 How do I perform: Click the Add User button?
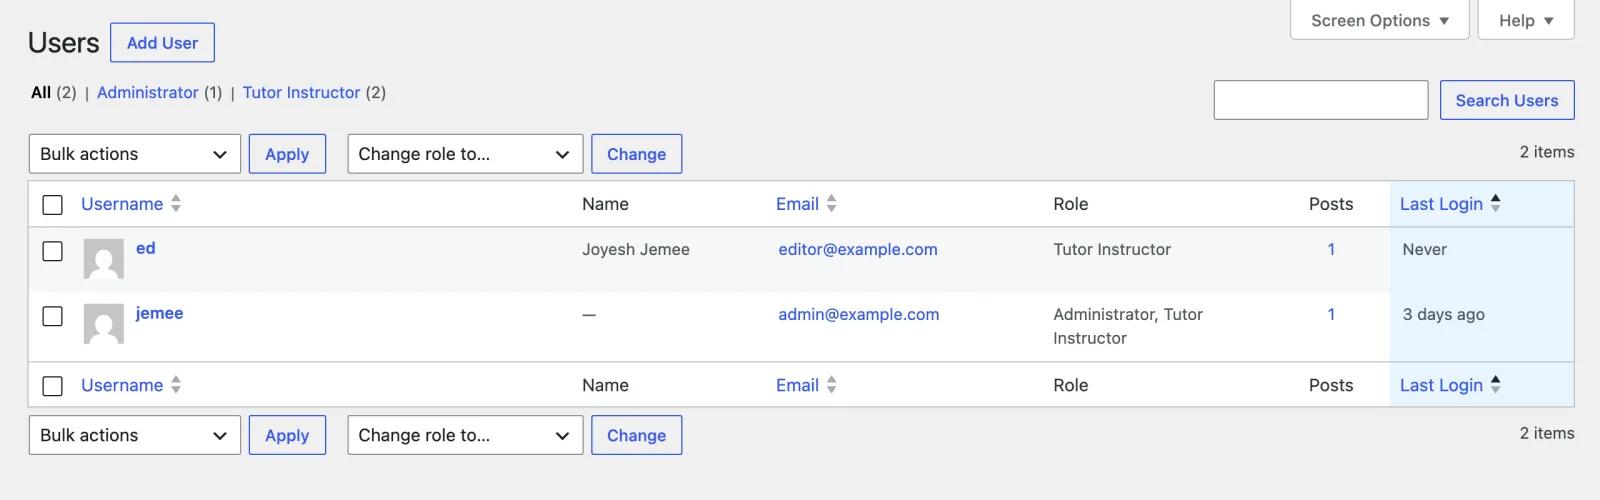pyautogui.click(x=162, y=43)
